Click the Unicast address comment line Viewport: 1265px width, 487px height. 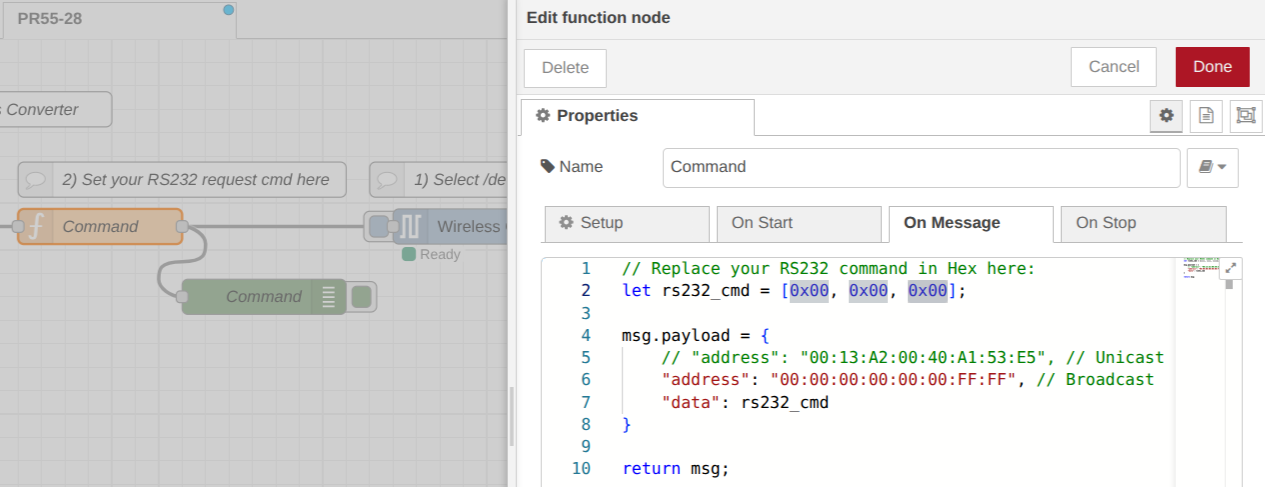click(913, 358)
